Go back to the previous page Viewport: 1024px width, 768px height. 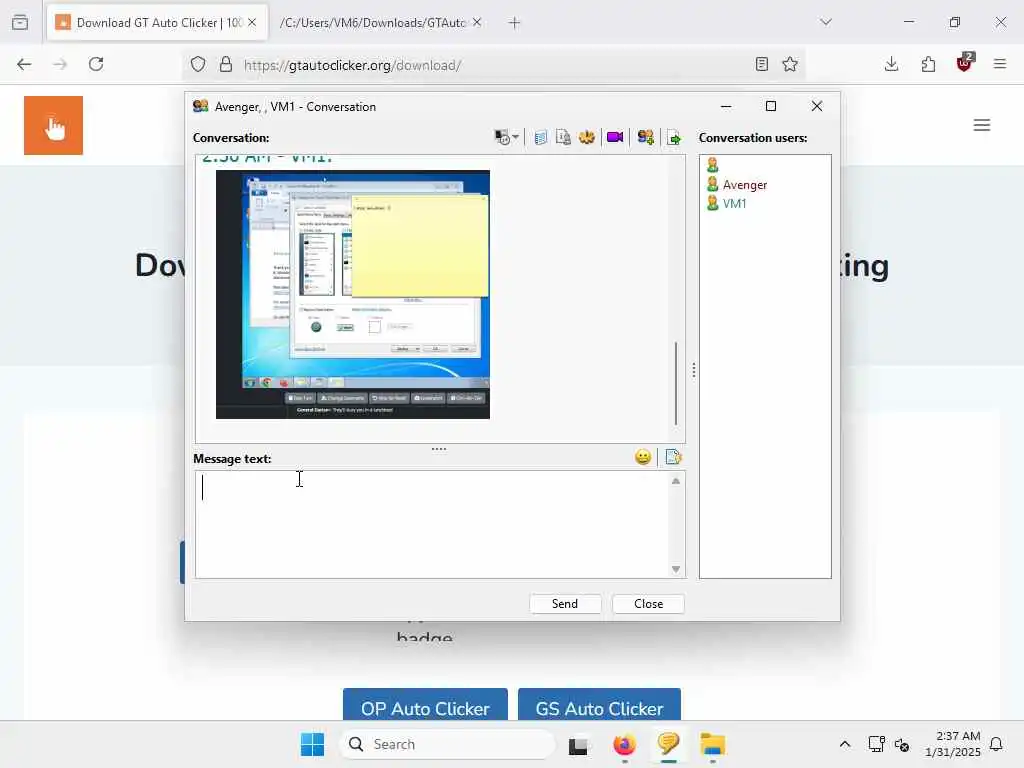(x=24, y=64)
